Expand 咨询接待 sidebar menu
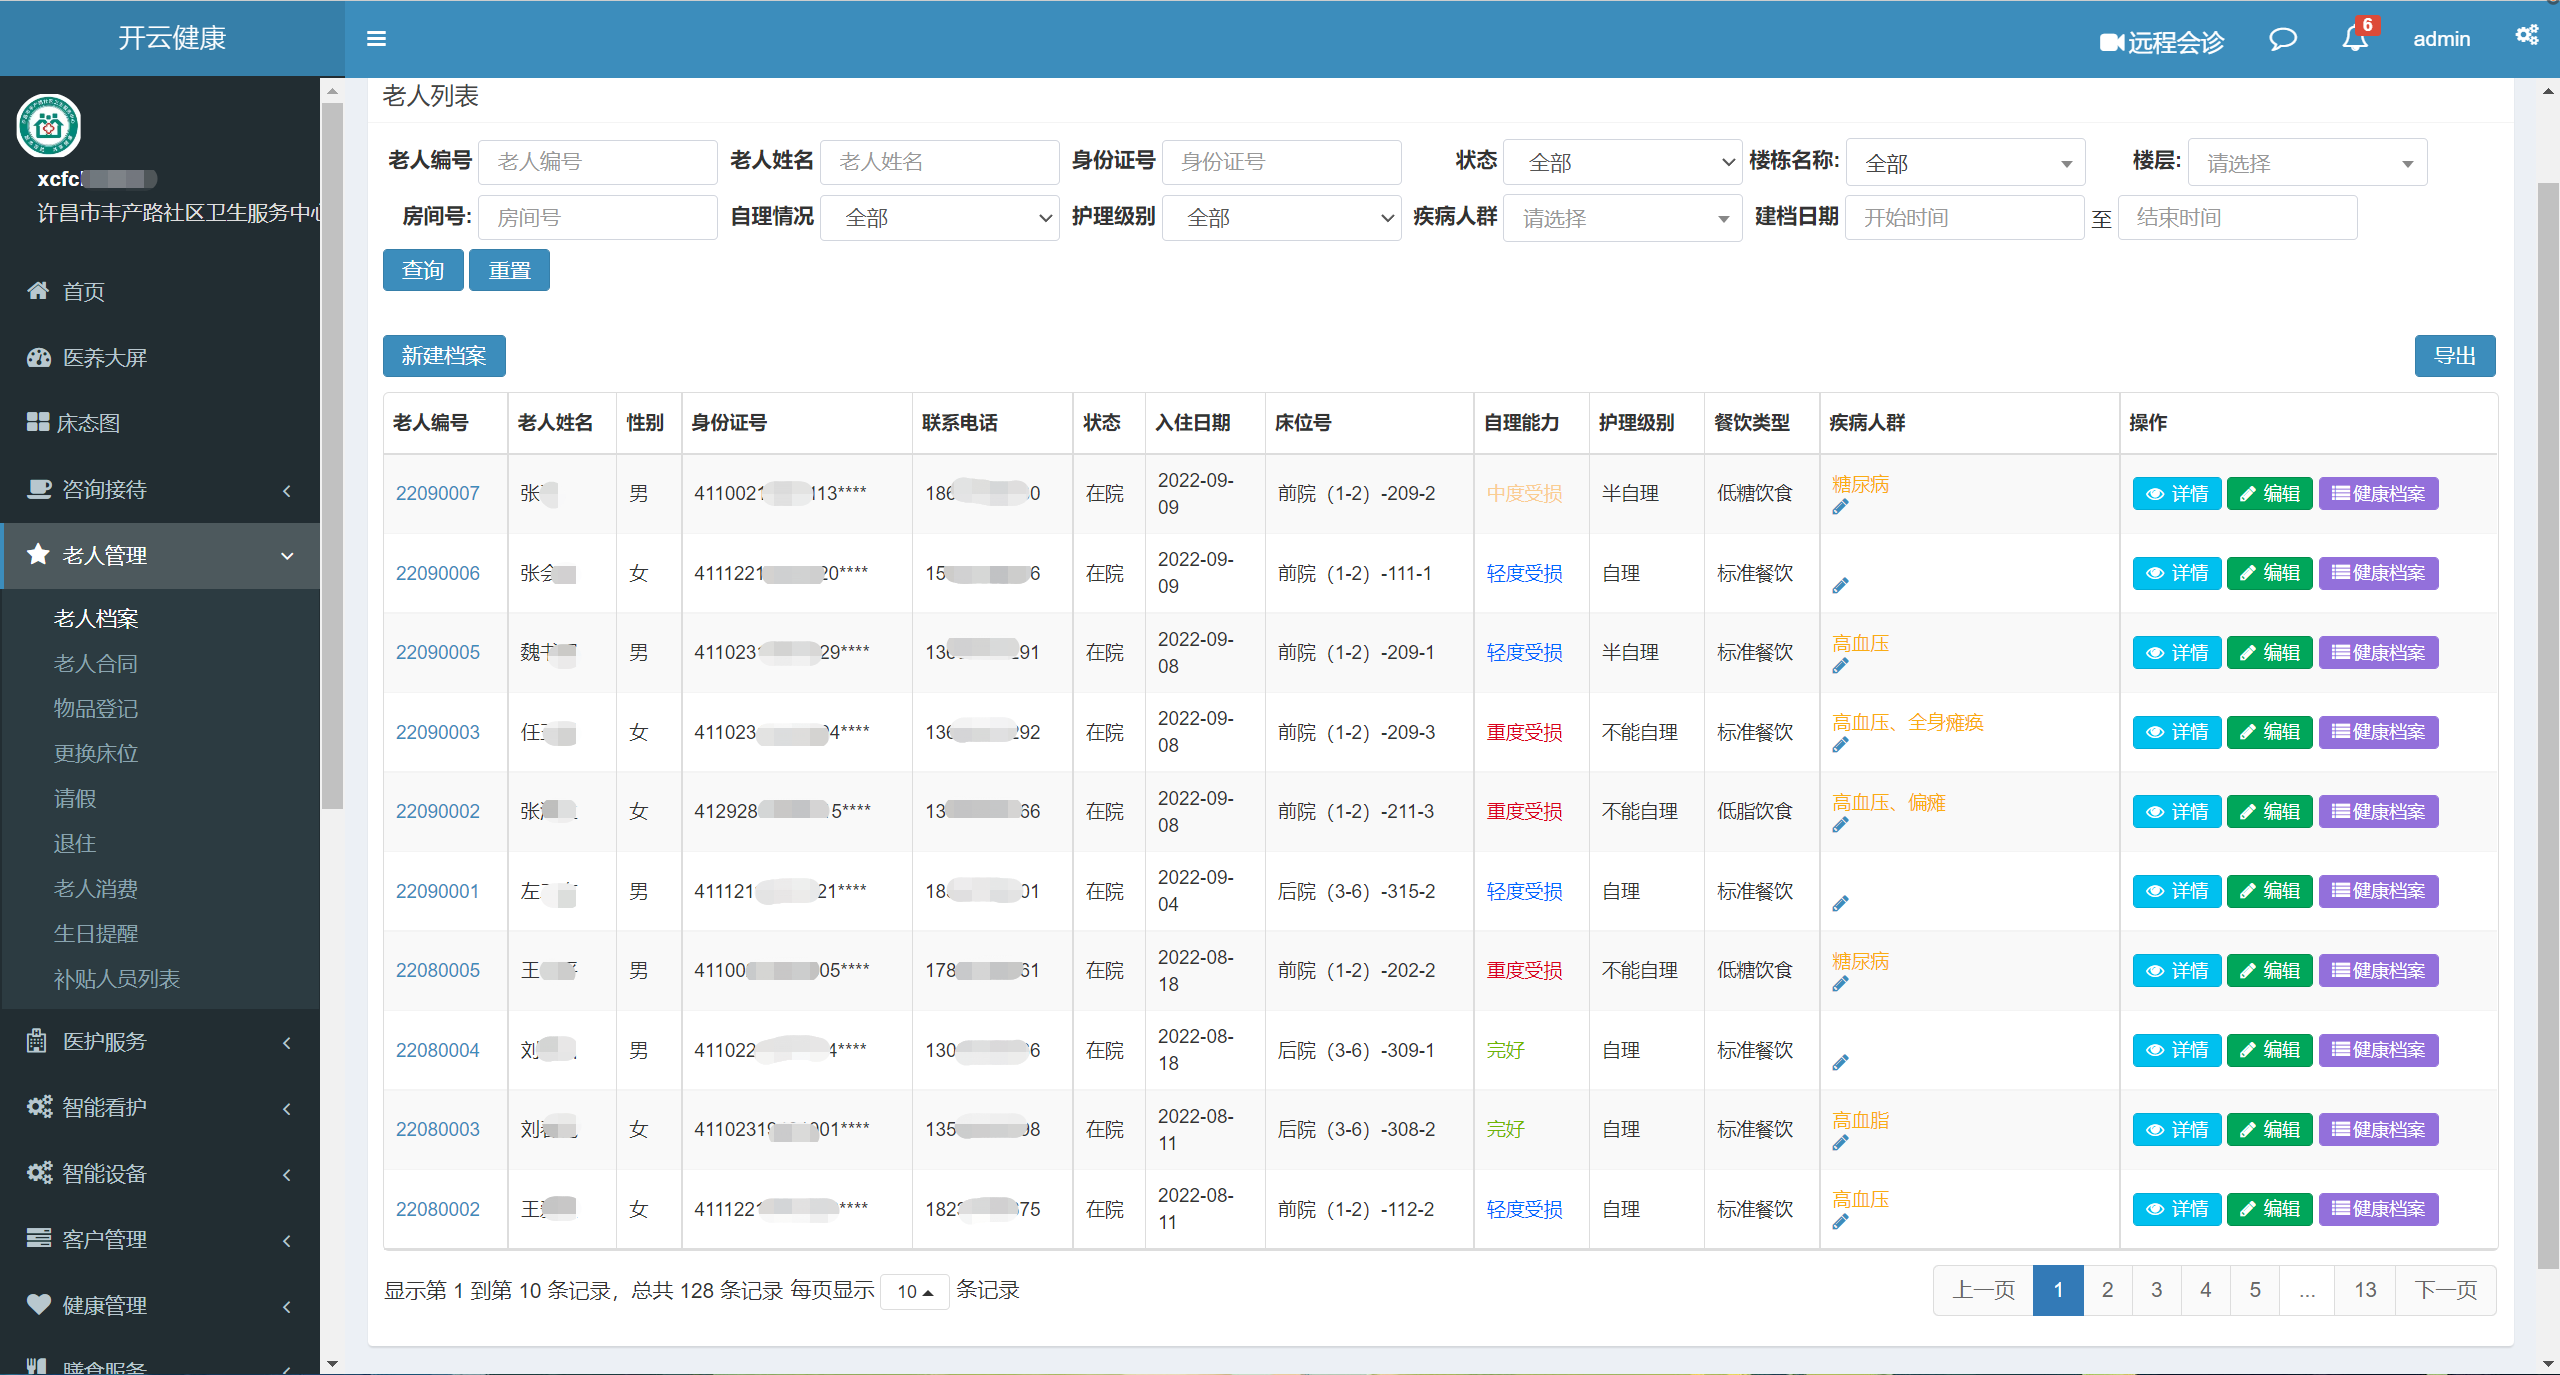 click(x=160, y=489)
